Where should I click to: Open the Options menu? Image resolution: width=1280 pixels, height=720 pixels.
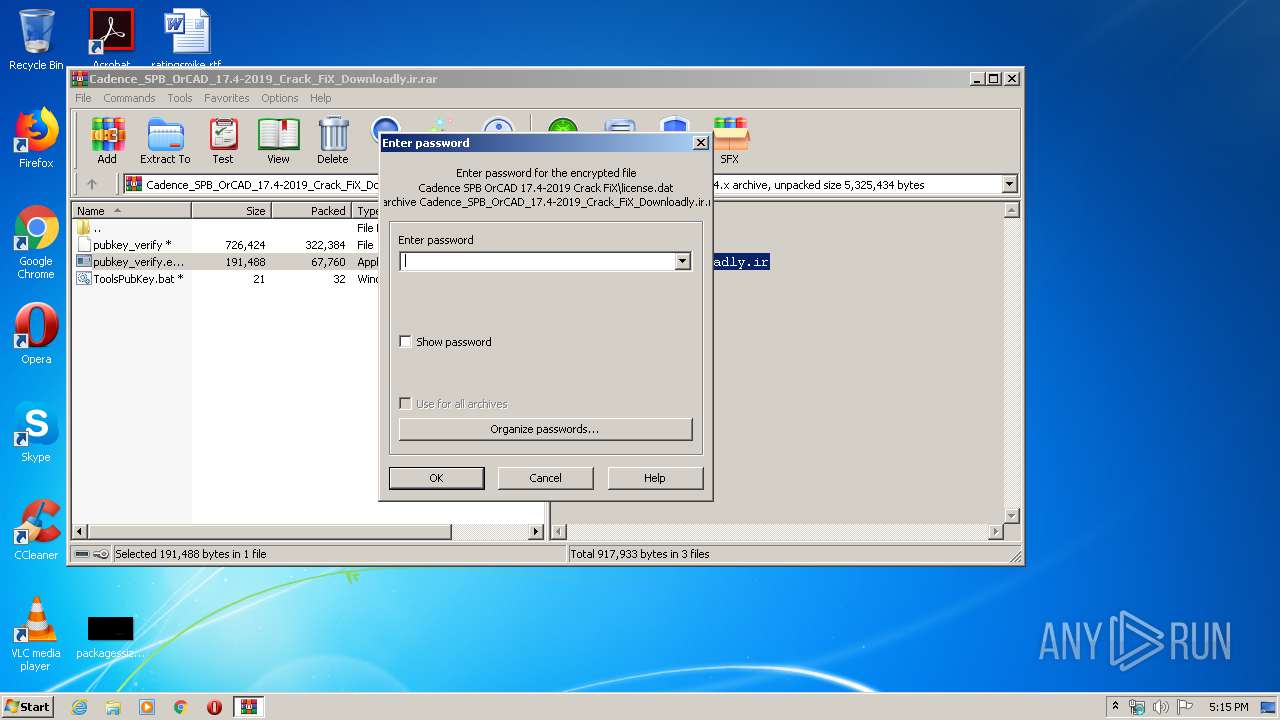tap(280, 98)
